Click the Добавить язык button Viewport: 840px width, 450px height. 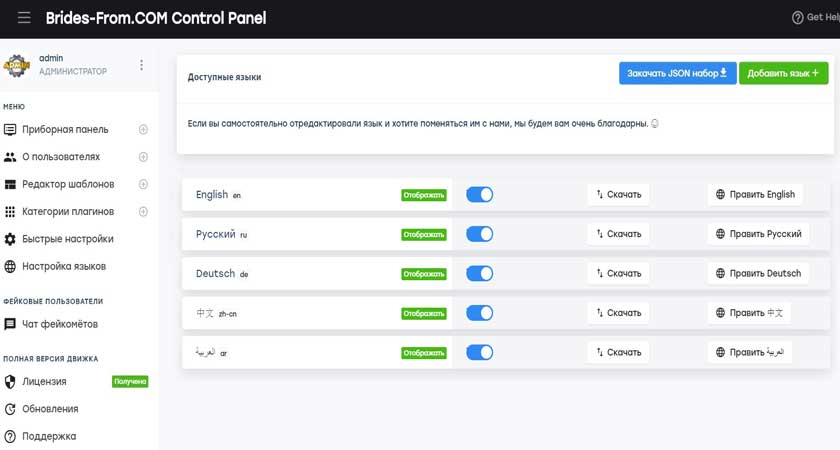pyautogui.click(x=783, y=73)
